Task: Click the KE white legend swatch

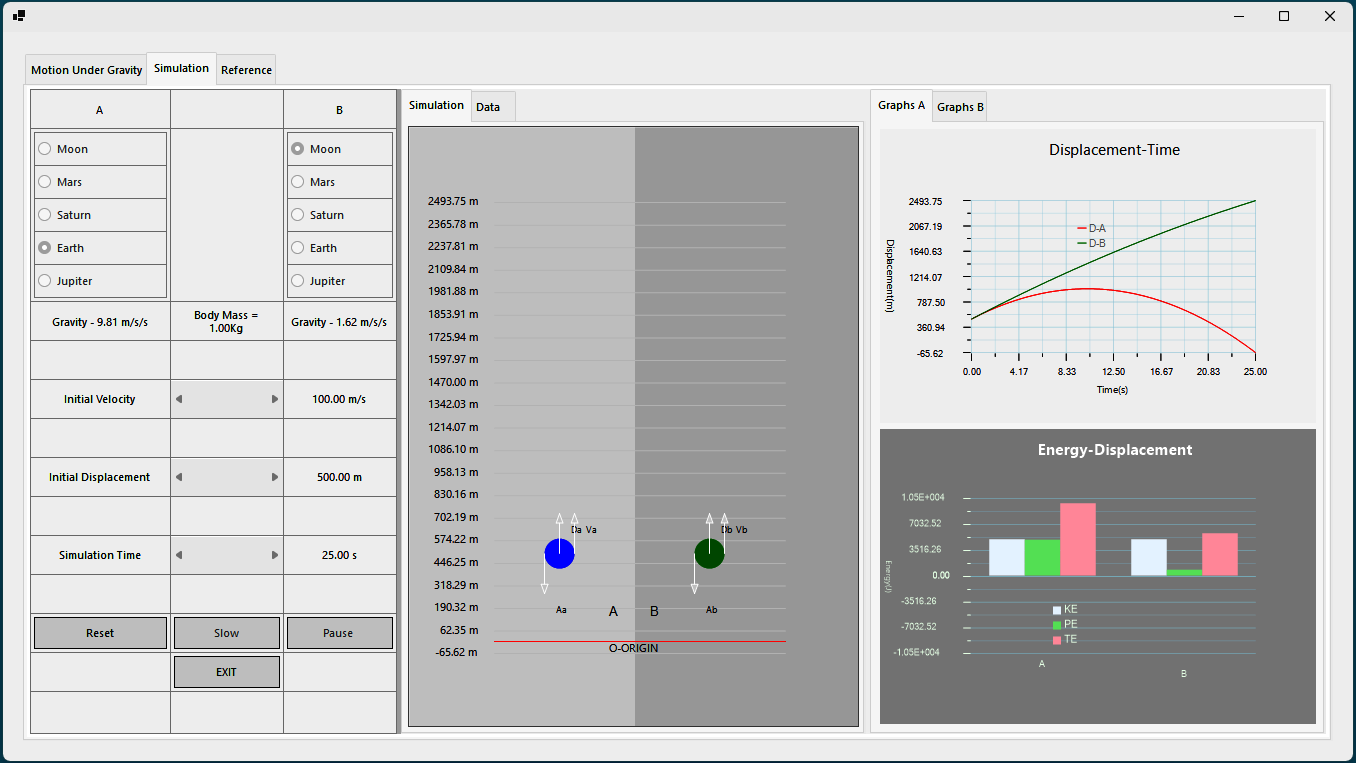Action: (1057, 609)
